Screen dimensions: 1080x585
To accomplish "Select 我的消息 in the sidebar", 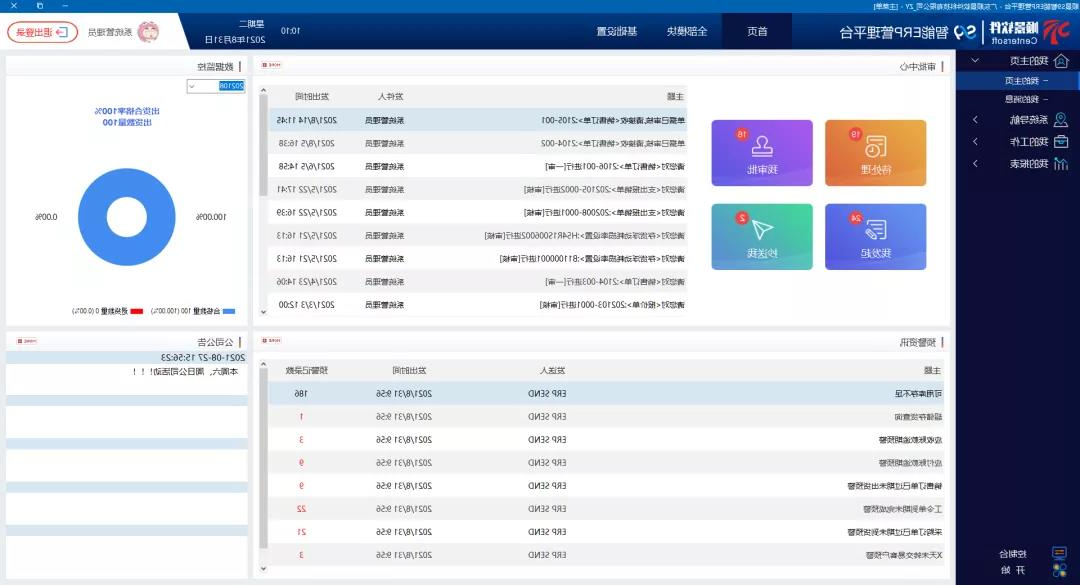I will [1020, 99].
